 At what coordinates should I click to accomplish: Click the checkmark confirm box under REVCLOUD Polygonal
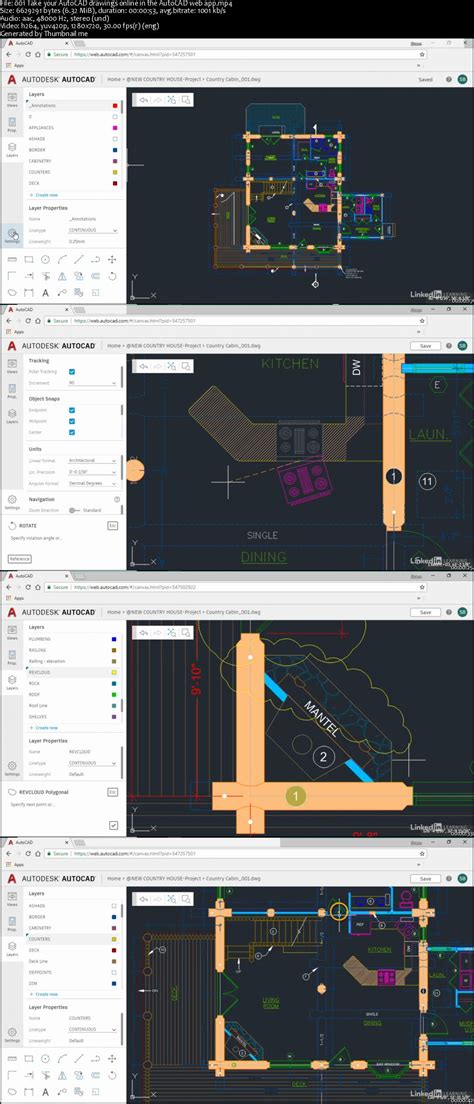click(113, 825)
